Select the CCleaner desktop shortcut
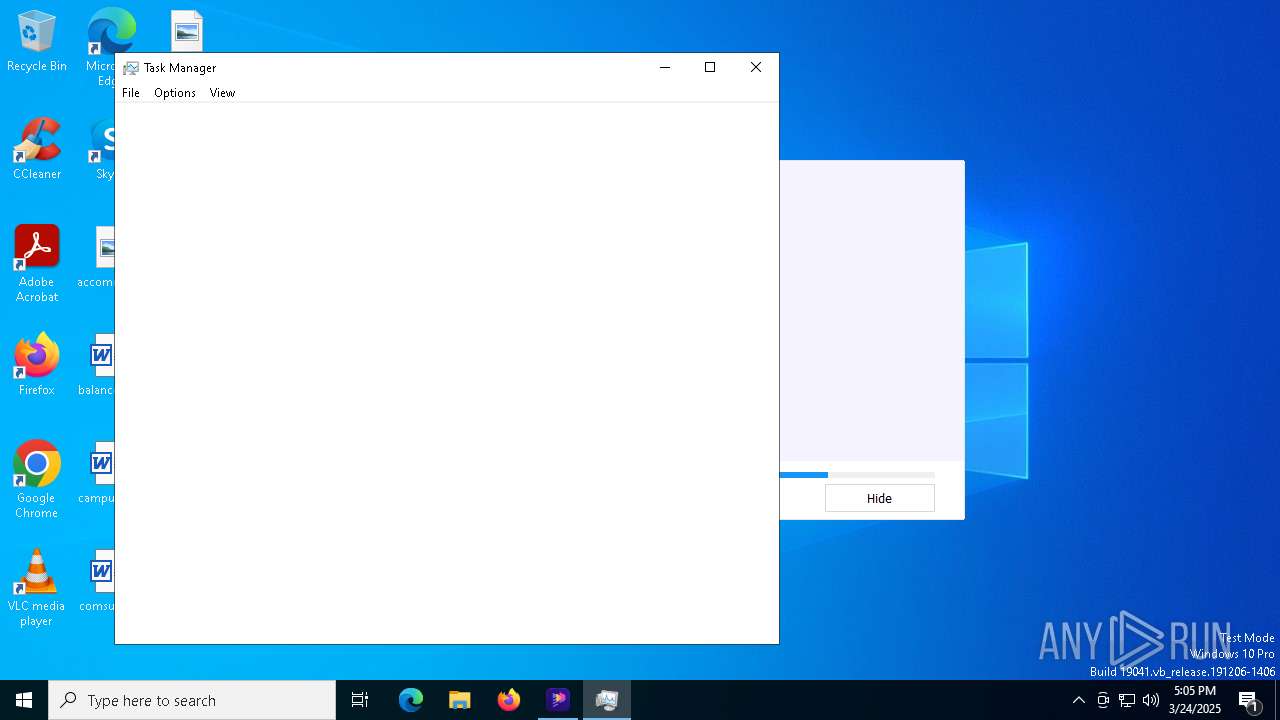Viewport: 1280px width, 720px height. click(37, 150)
